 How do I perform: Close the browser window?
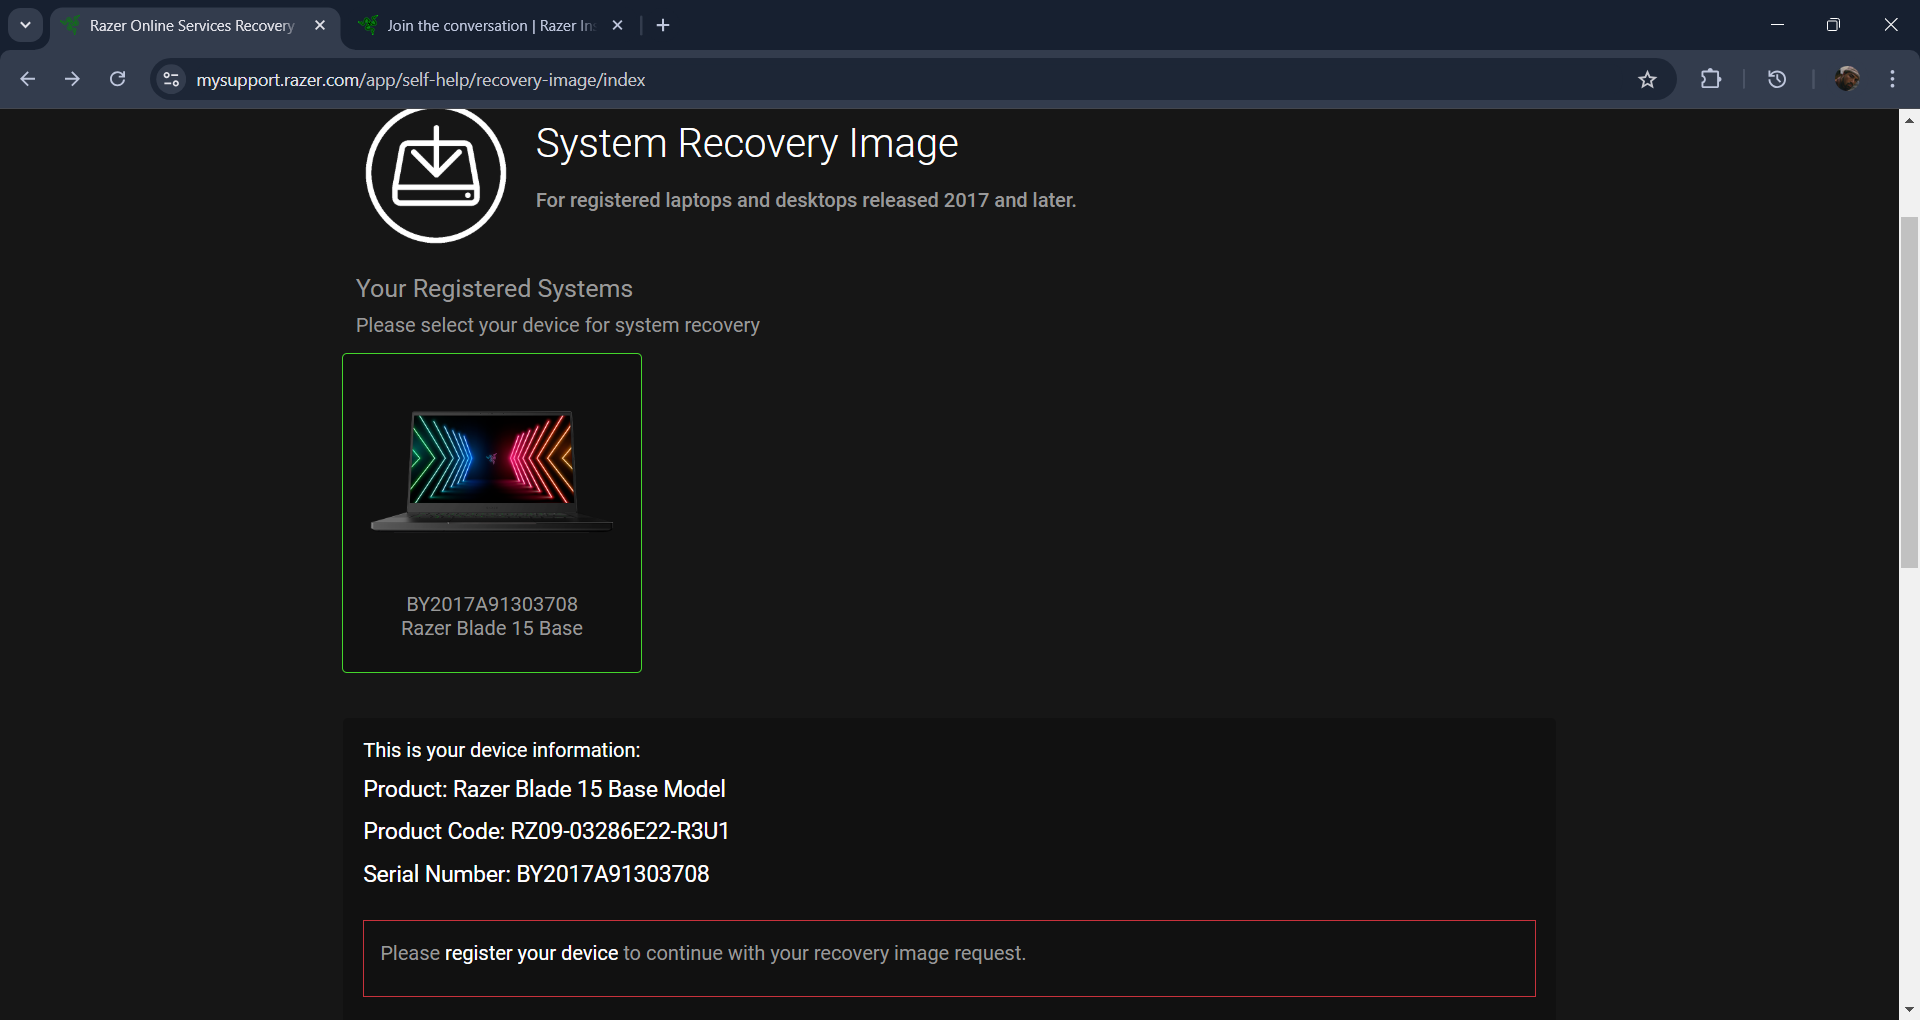click(1890, 25)
